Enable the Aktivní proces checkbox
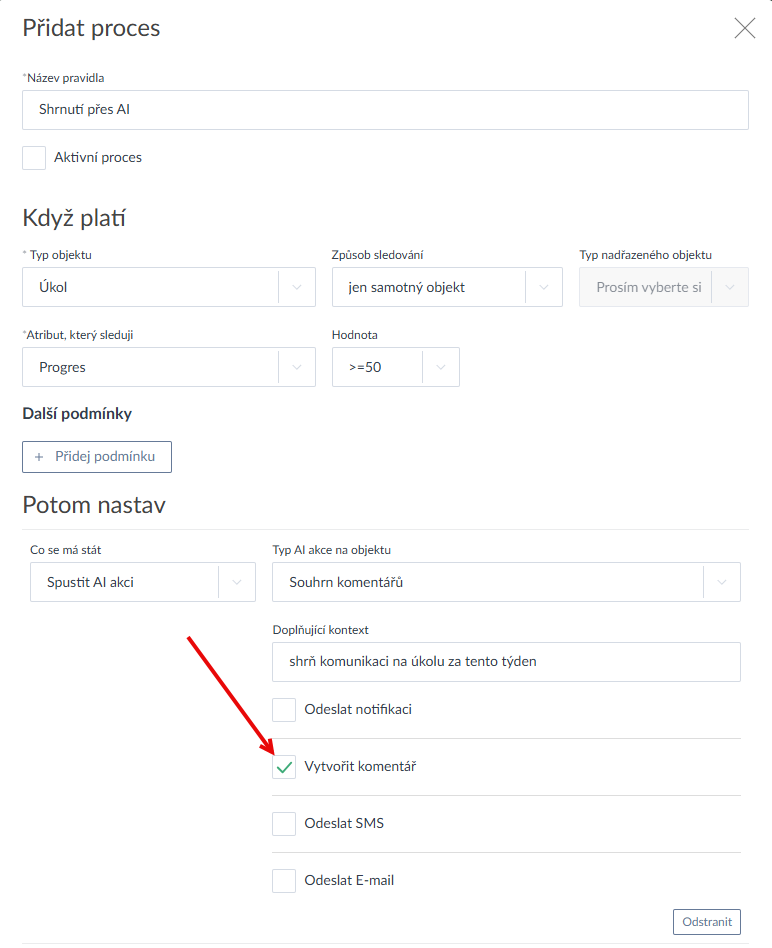This screenshot has width=772, height=948. (34, 158)
